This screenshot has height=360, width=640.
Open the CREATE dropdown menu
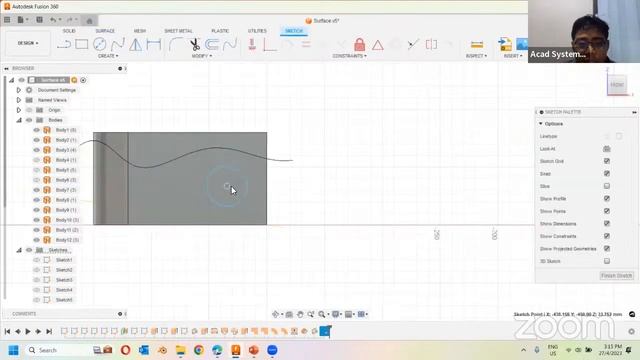(x=108, y=56)
